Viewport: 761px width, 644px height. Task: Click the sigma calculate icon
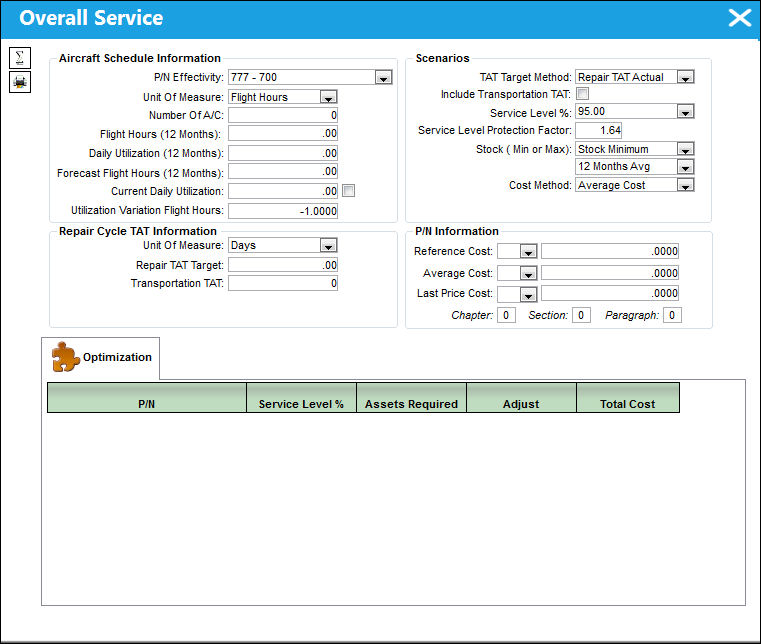click(20, 58)
